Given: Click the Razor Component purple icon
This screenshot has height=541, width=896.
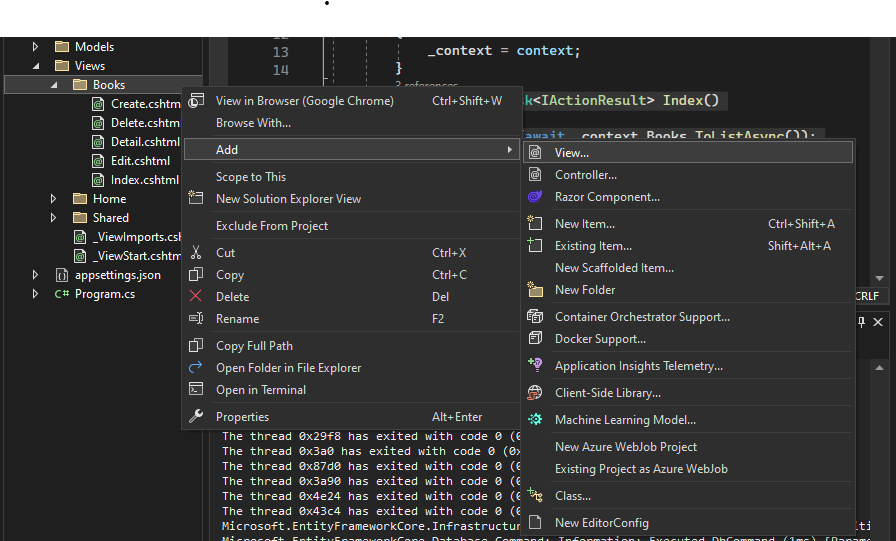Looking at the screenshot, I should pyautogui.click(x=535, y=197).
